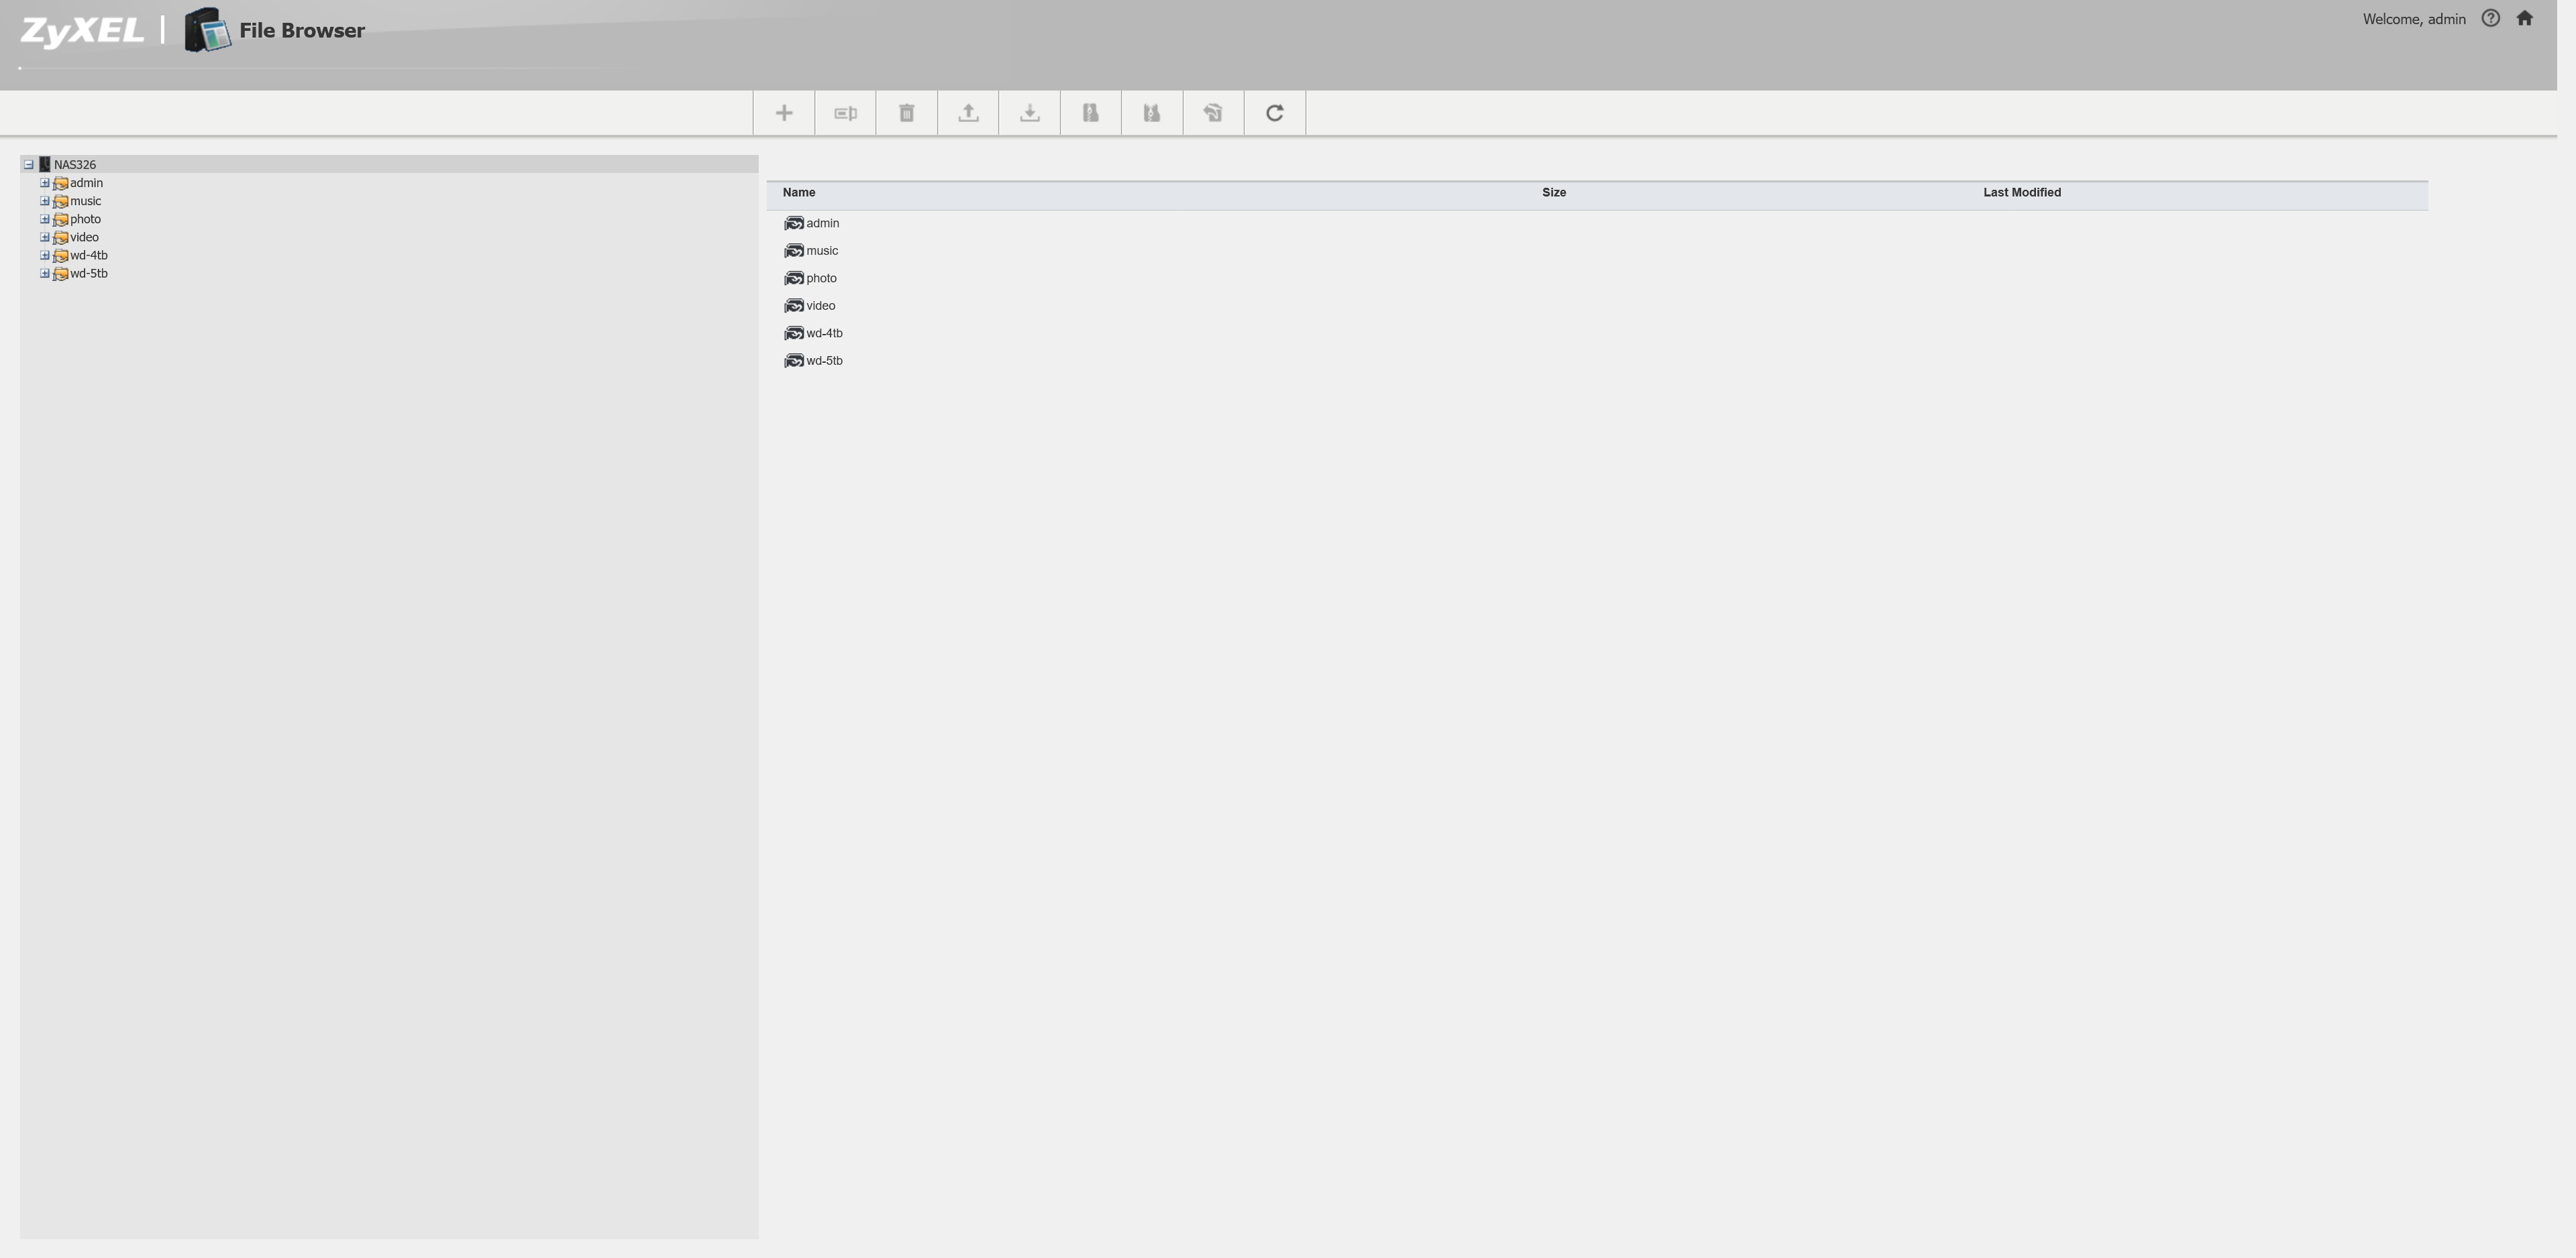Go to the Home icon
Viewport: 2576px width, 1258px height.
click(2525, 18)
